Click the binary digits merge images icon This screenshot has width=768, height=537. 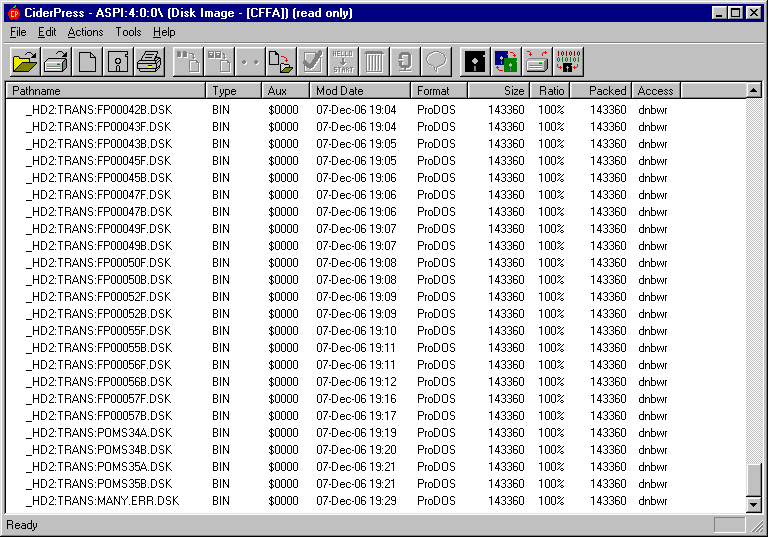[568, 62]
